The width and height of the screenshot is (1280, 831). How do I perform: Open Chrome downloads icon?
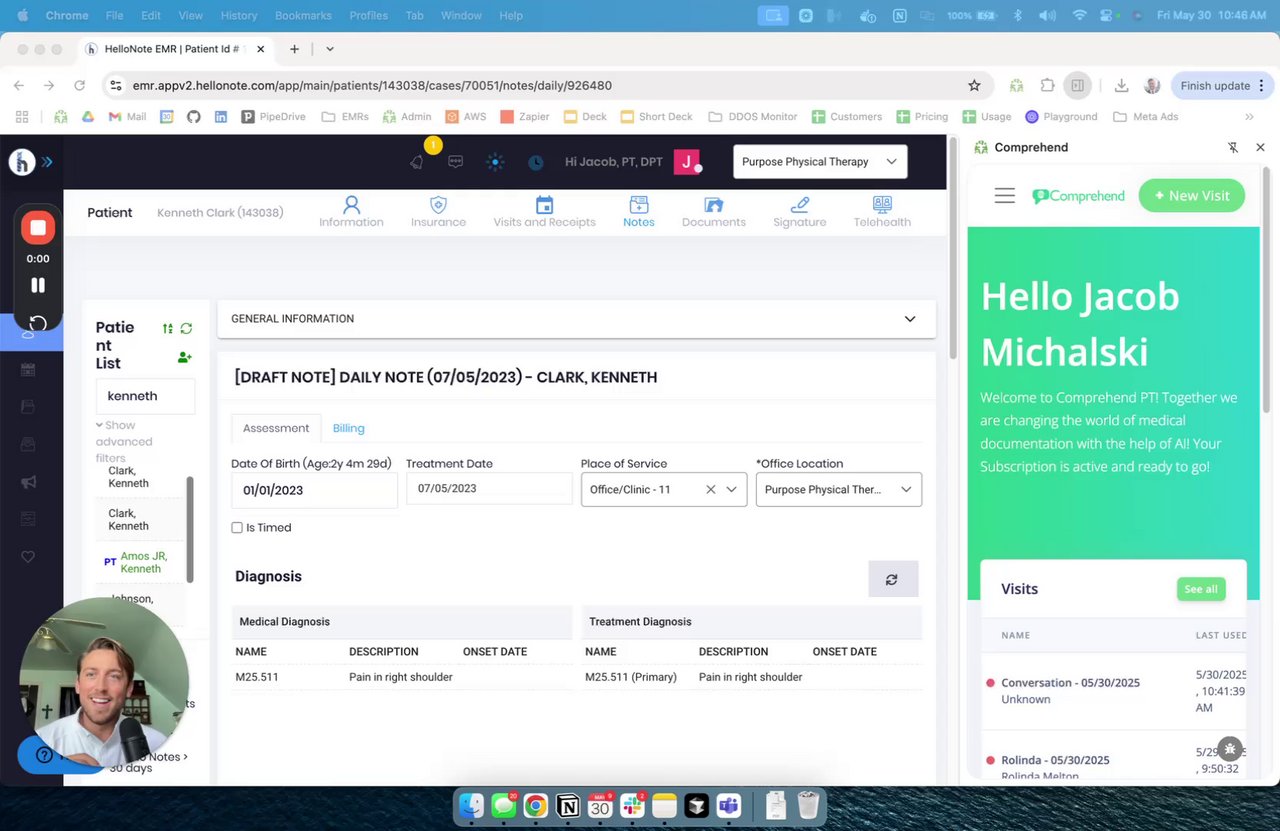coord(1121,86)
